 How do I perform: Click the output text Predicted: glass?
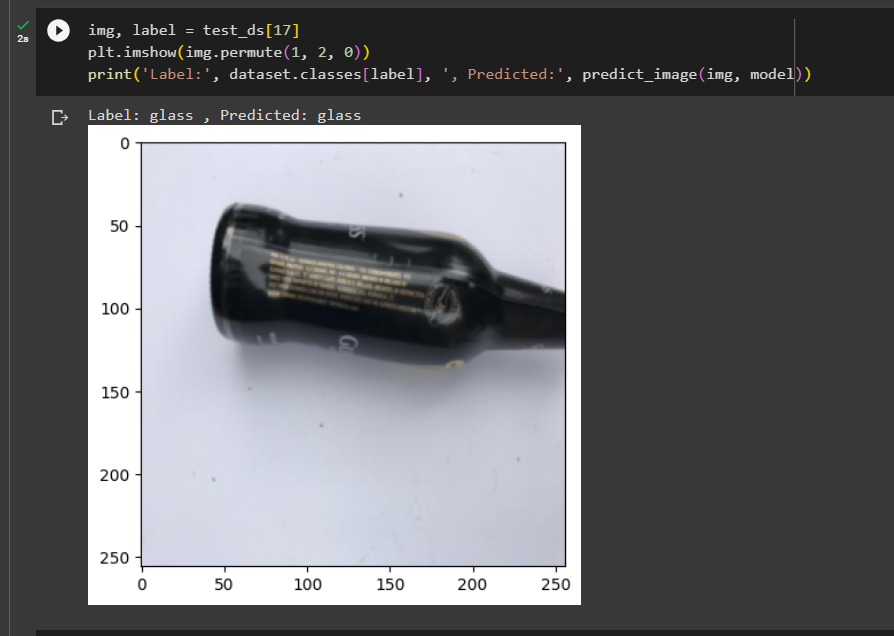(290, 115)
